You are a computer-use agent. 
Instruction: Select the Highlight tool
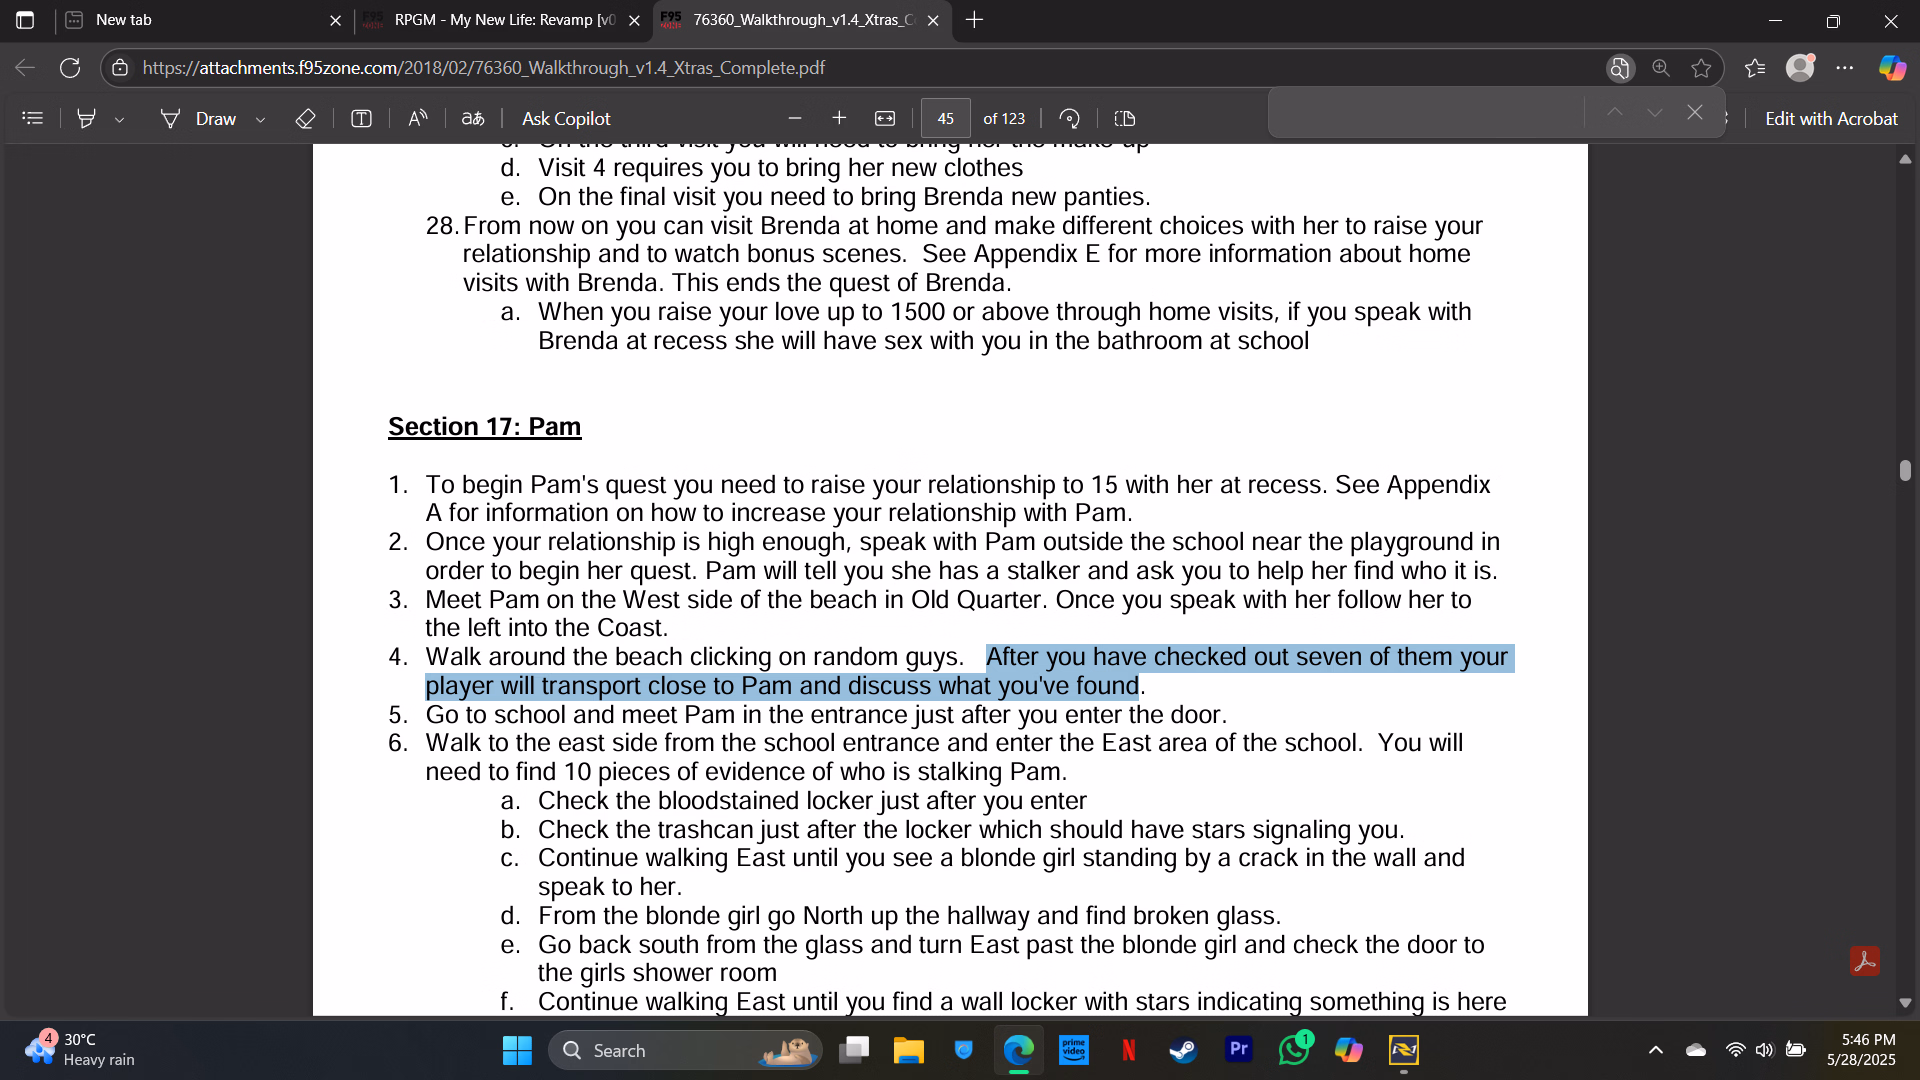tap(87, 118)
